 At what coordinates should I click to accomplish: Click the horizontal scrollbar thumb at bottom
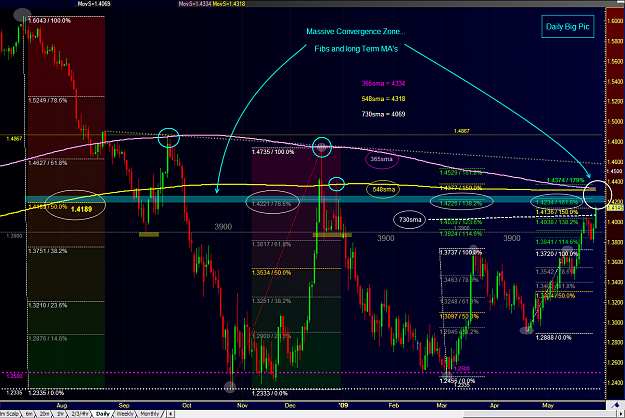pos(540,414)
